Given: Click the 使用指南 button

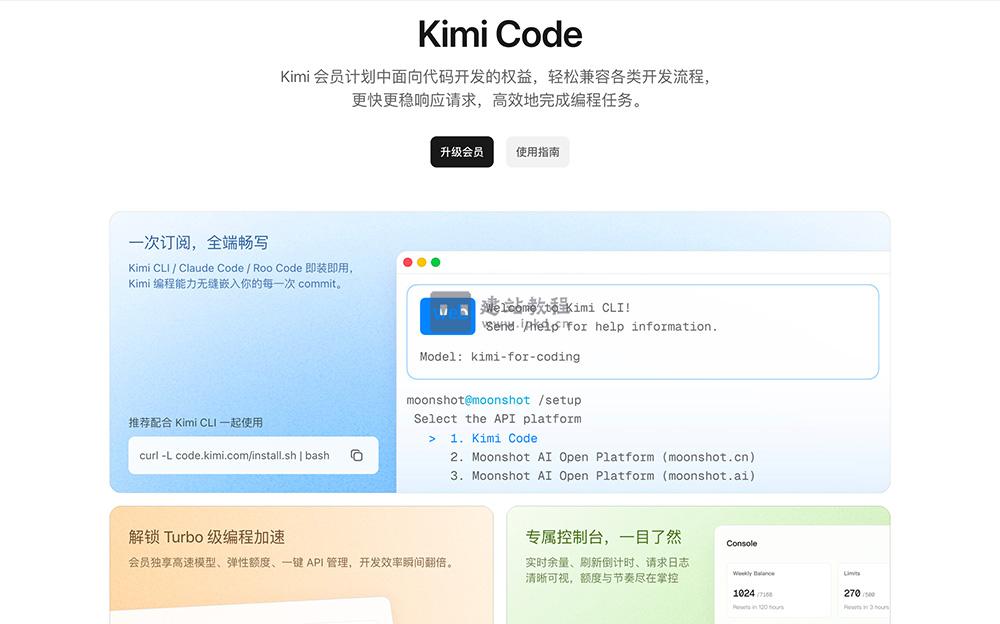Looking at the screenshot, I should 537,152.
